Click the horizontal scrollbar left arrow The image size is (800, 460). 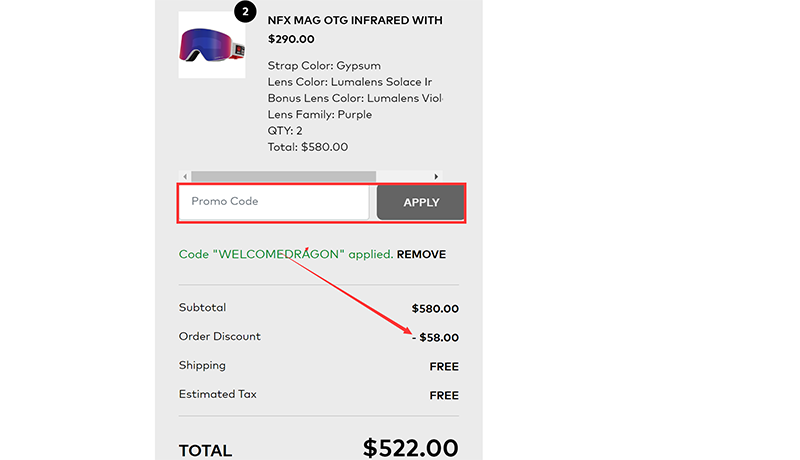[x=185, y=177]
